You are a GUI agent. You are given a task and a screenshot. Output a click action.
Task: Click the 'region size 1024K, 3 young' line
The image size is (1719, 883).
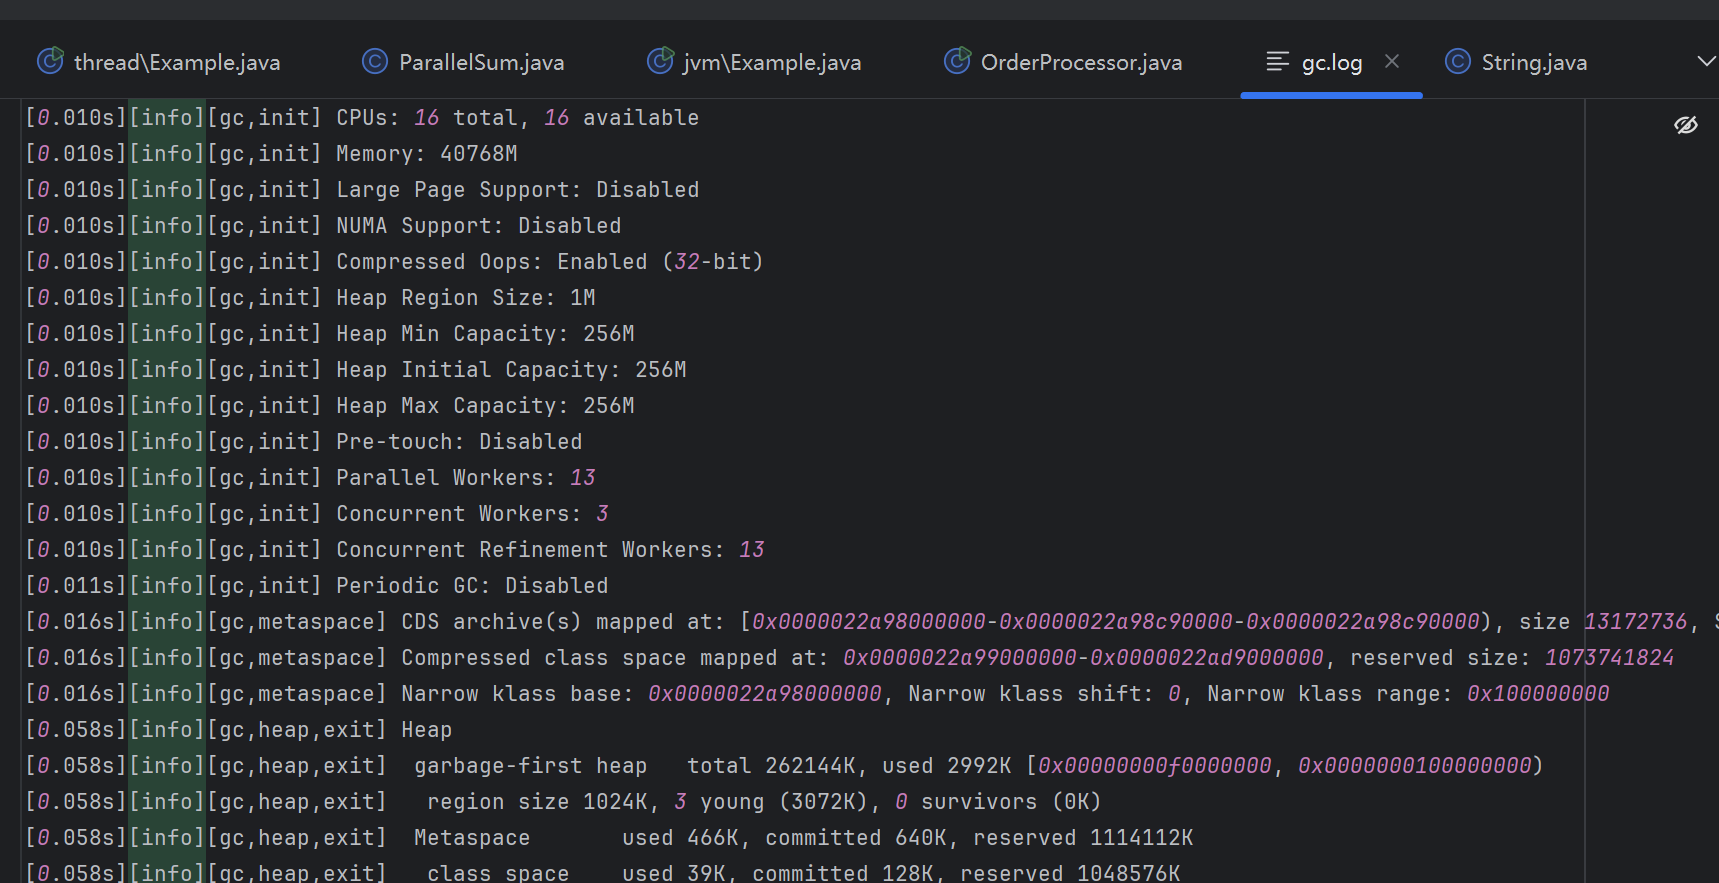point(563,802)
